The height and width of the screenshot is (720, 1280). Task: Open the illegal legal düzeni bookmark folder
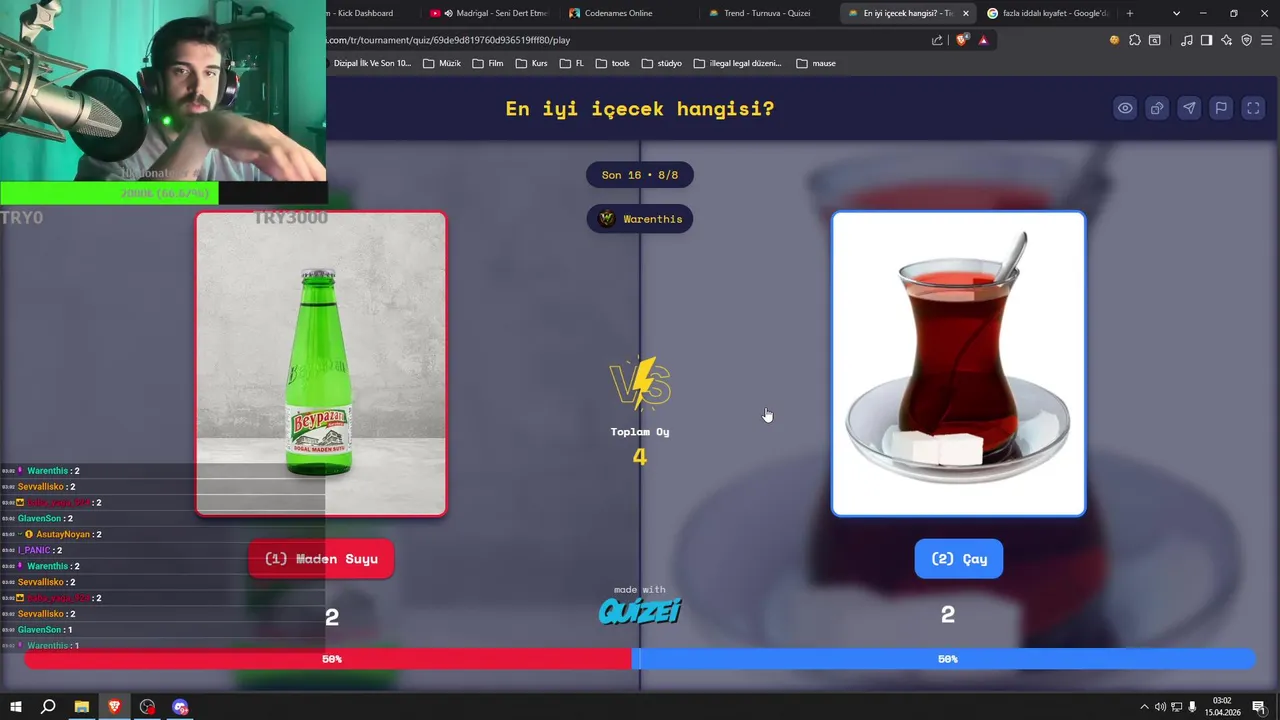tap(737, 63)
